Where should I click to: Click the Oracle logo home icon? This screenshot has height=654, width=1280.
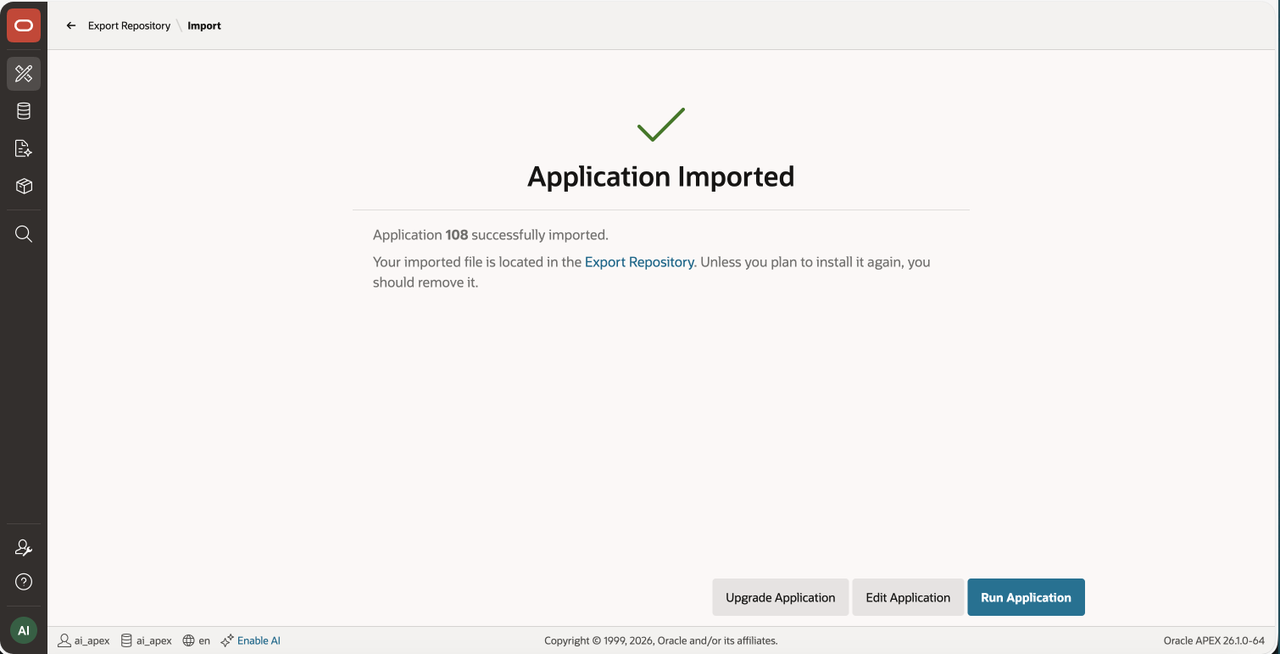coord(24,25)
